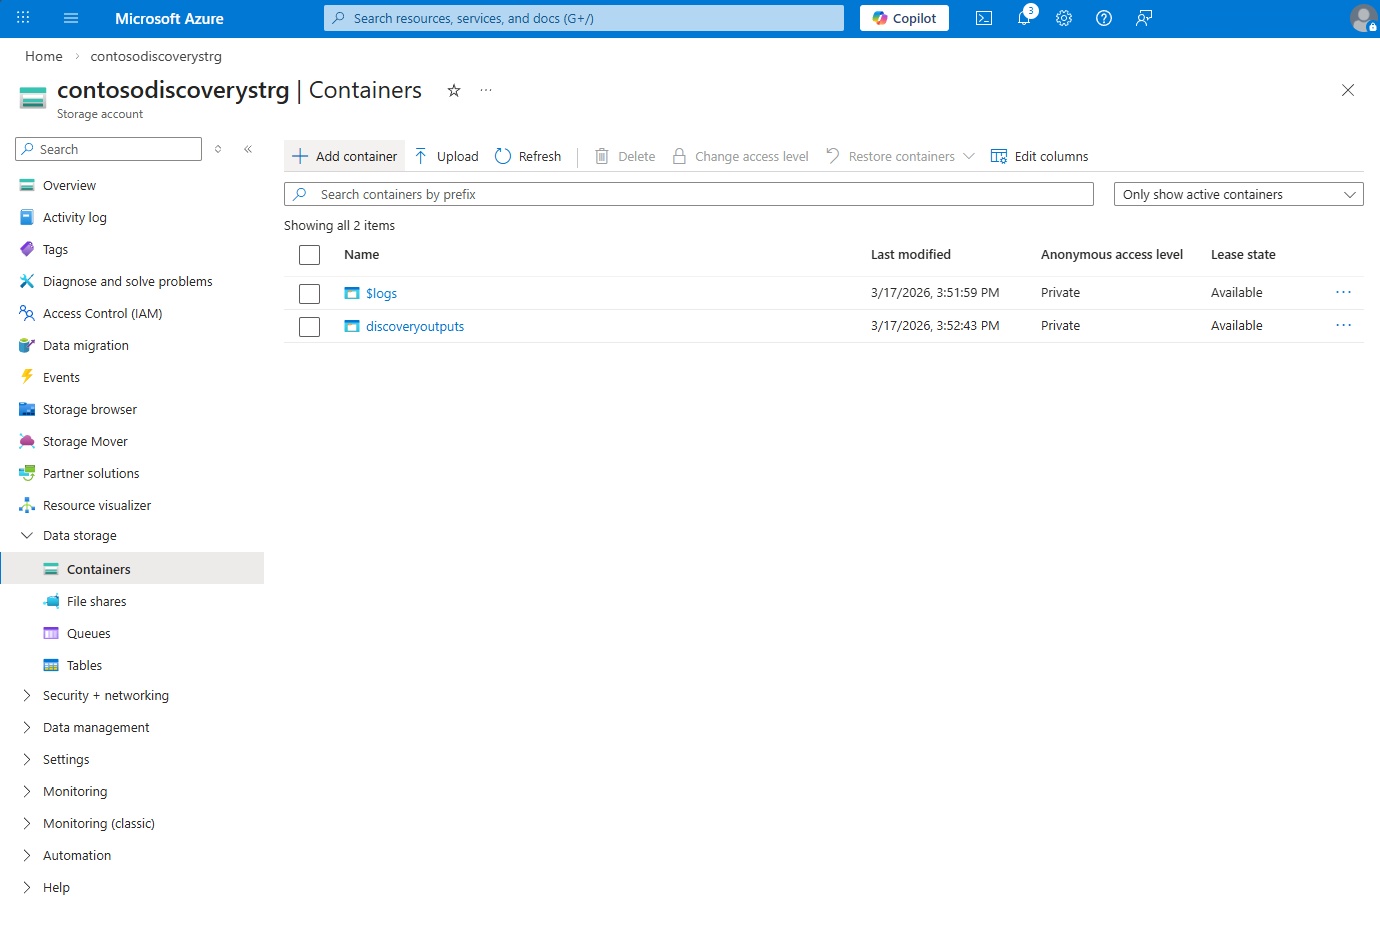Open the Azure portal apps grid icon
This screenshot has height=928, width=1380.
pos(23,18)
